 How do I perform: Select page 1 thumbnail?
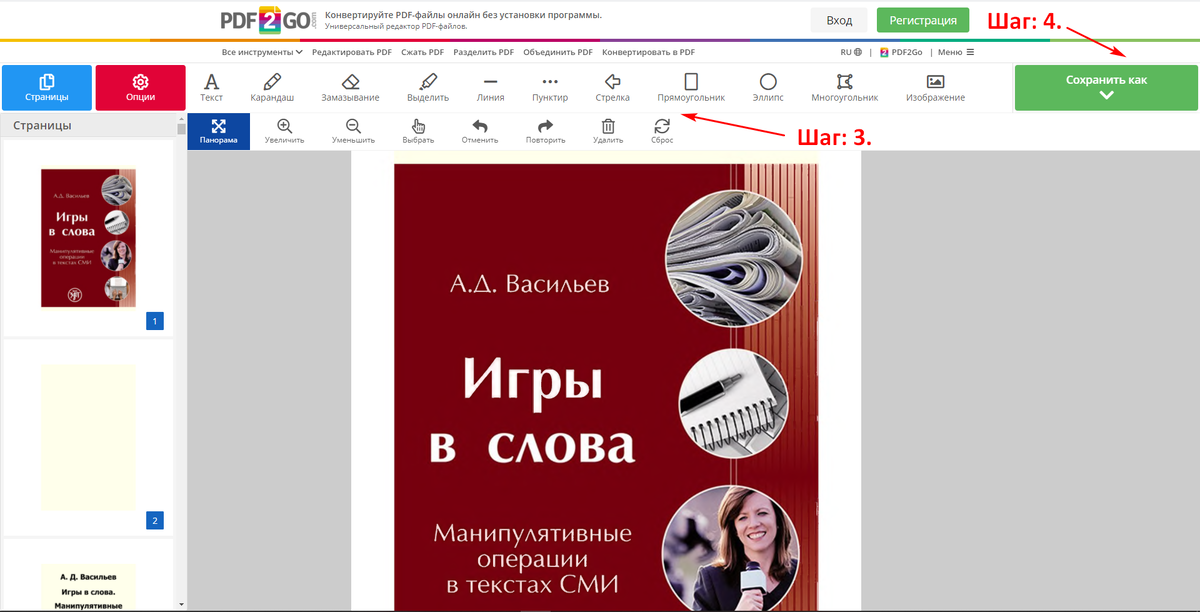[x=88, y=238]
